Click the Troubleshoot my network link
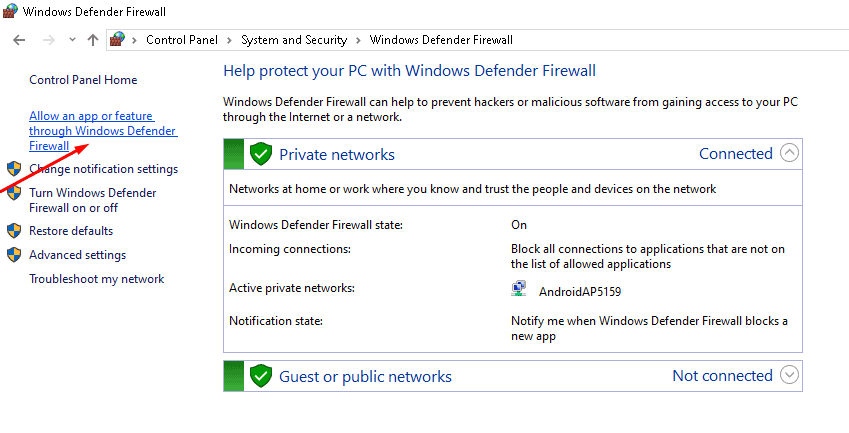The height and width of the screenshot is (433, 849). pos(96,279)
